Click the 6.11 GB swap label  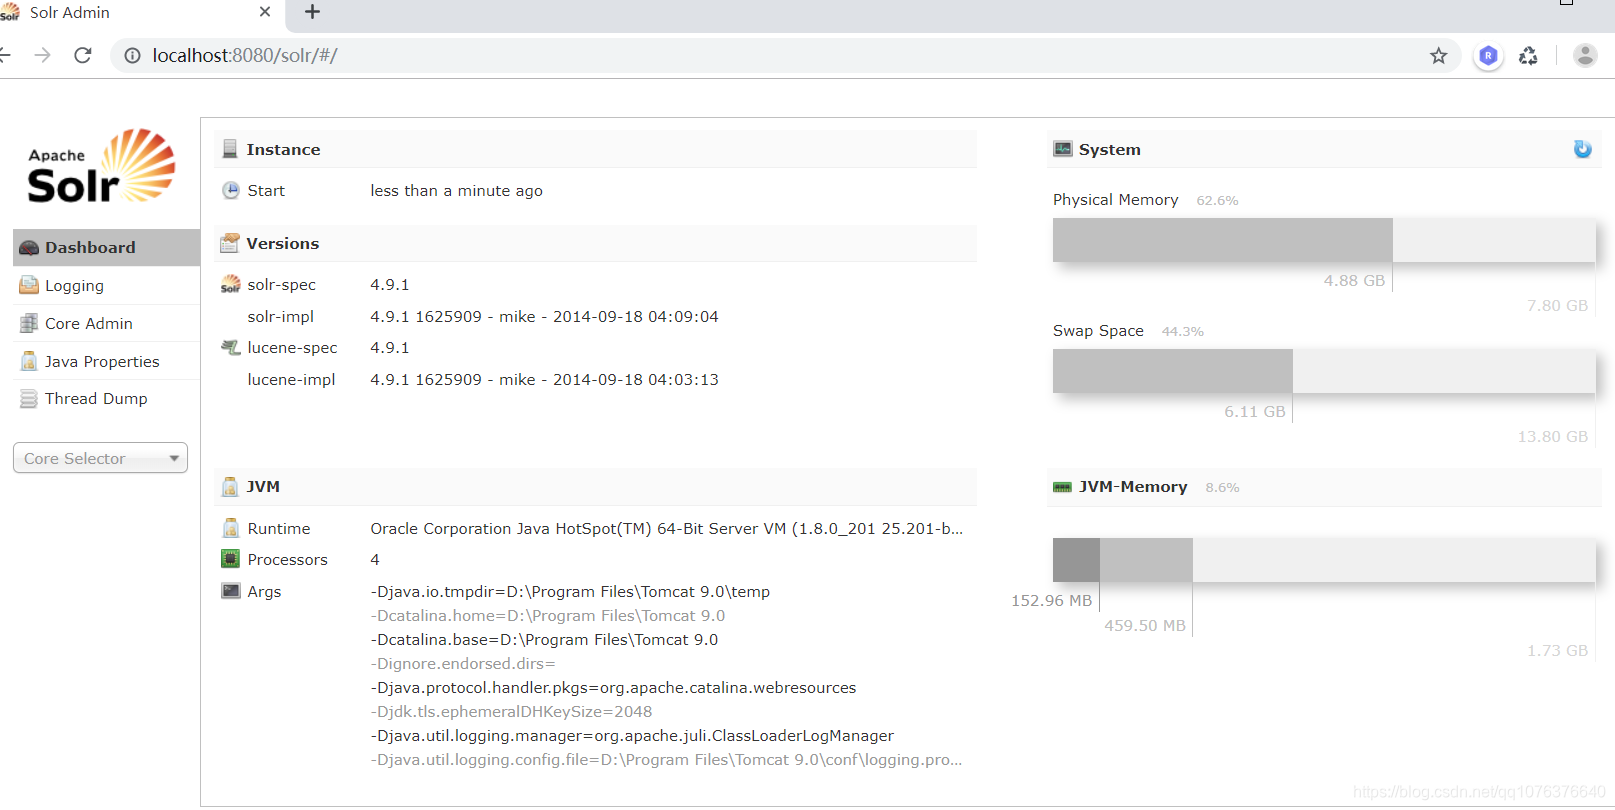1255,411
